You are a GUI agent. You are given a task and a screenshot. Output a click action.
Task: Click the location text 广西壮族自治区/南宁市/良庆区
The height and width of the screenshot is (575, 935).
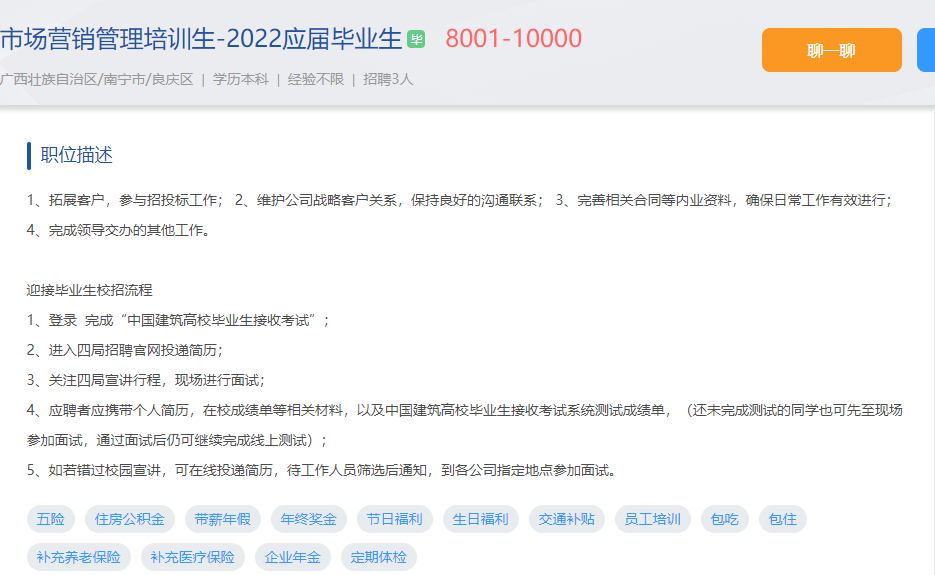(97, 79)
